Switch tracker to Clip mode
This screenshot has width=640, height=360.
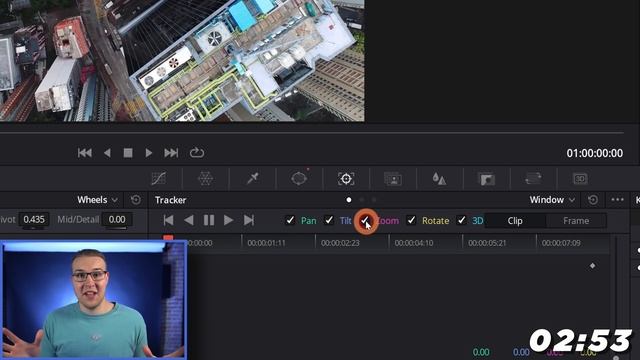click(x=515, y=221)
